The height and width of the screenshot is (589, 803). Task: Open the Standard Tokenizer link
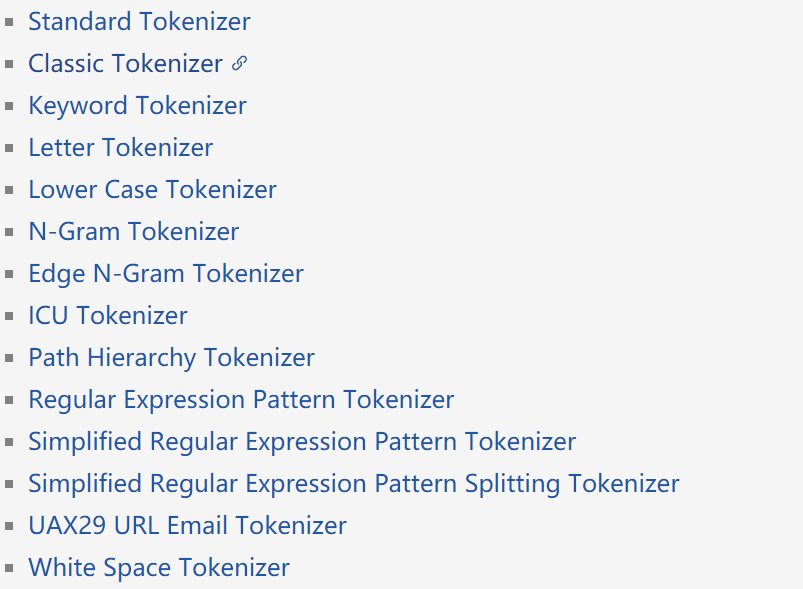pyautogui.click(x=139, y=21)
